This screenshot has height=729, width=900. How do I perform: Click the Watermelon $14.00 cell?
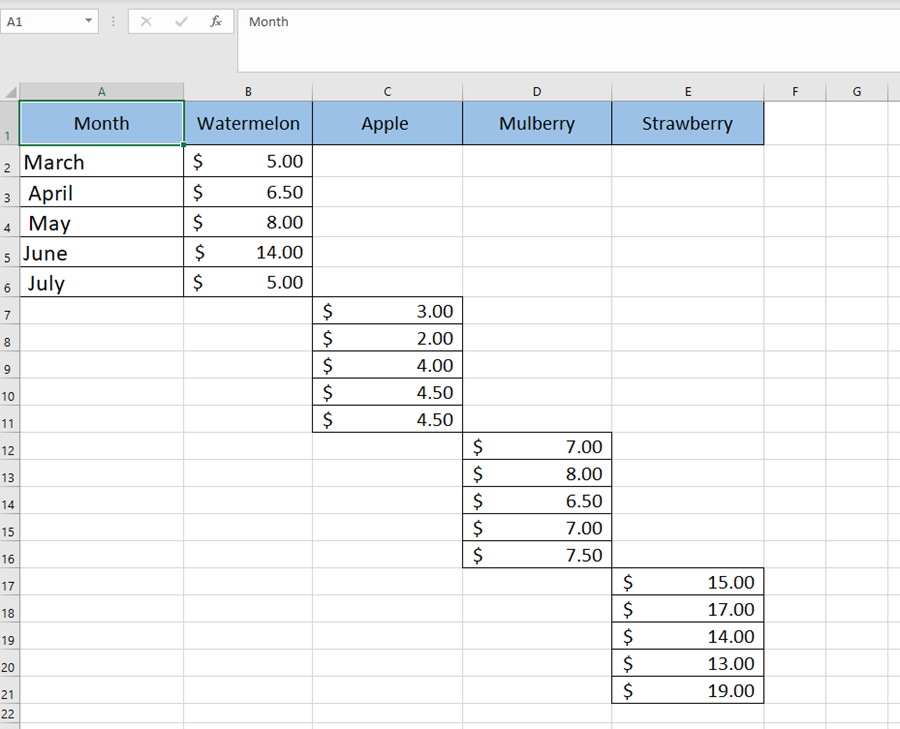click(x=248, y=253)
